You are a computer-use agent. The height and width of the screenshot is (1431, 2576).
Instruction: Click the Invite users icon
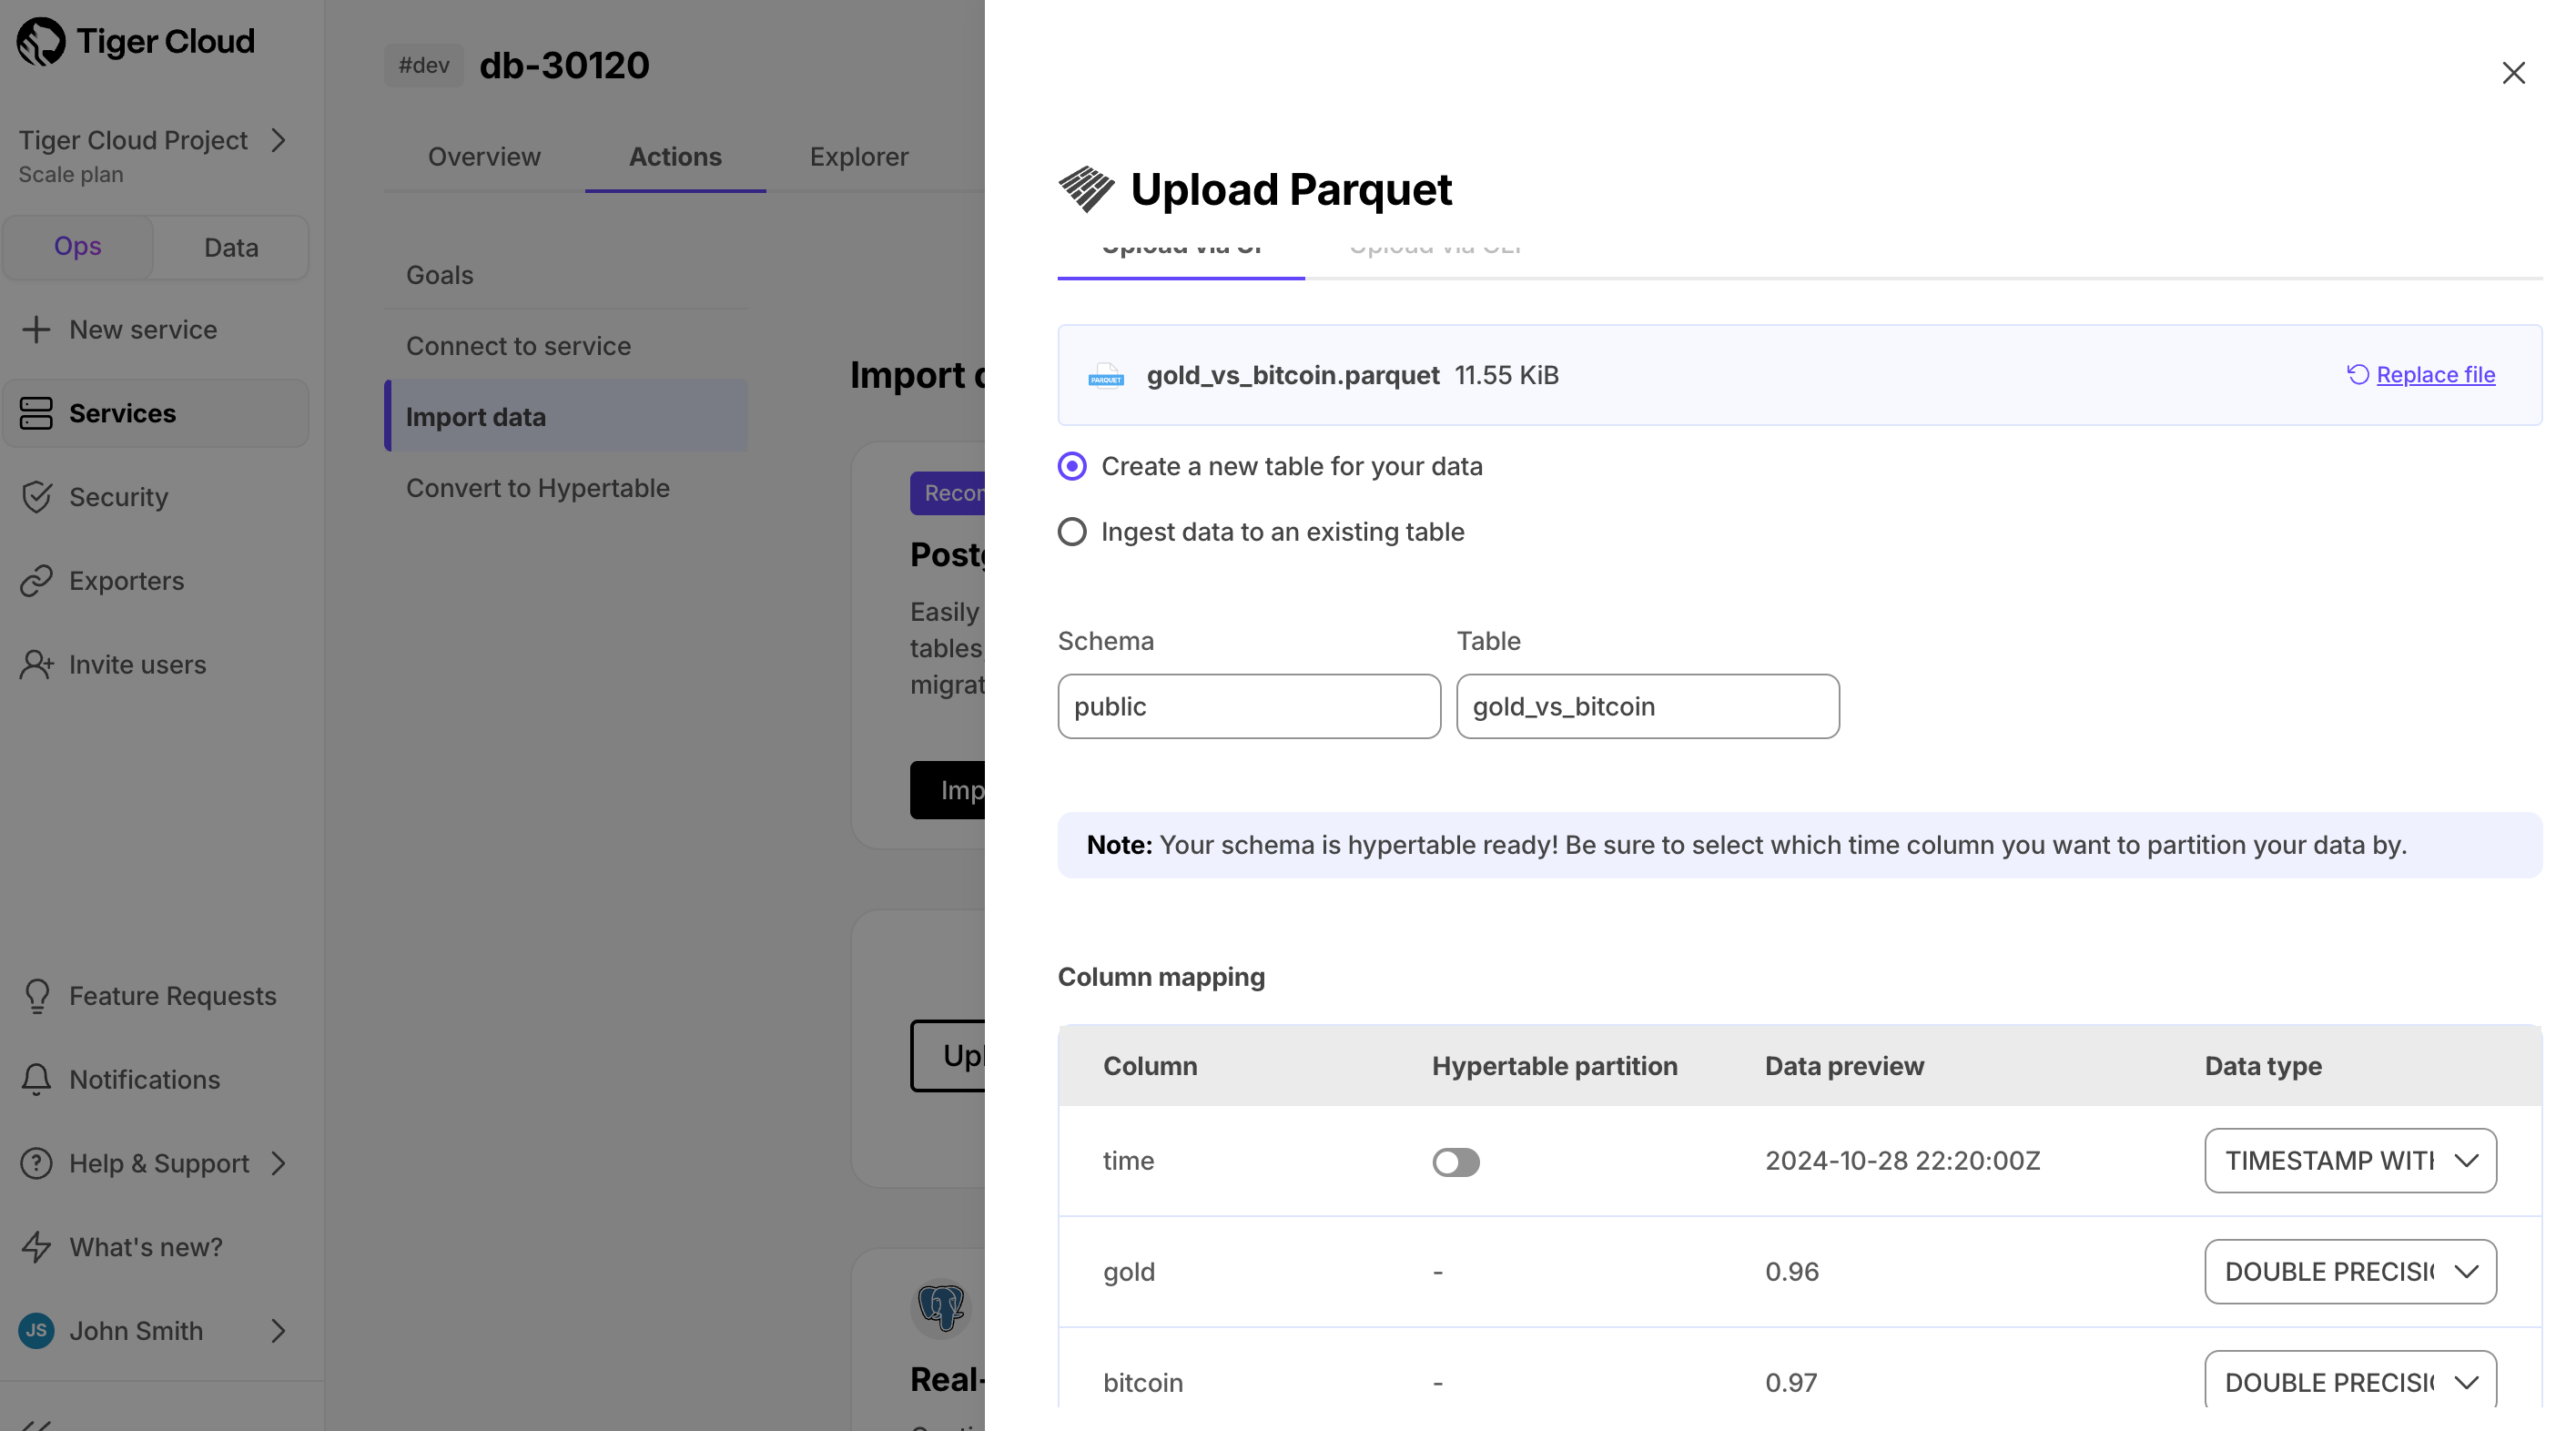36,664
